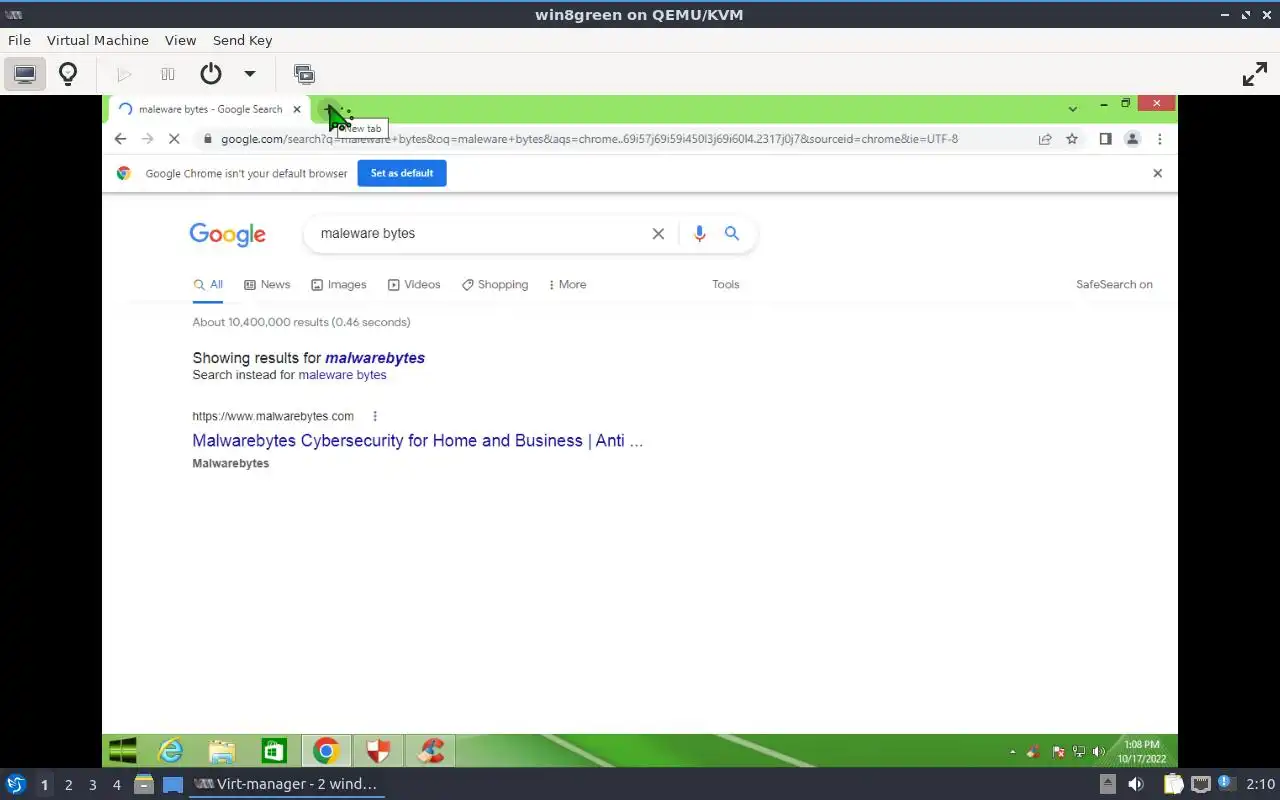Go back in Chrome
The height and width of the screenshot is (800, 1280).
(120, 139)
